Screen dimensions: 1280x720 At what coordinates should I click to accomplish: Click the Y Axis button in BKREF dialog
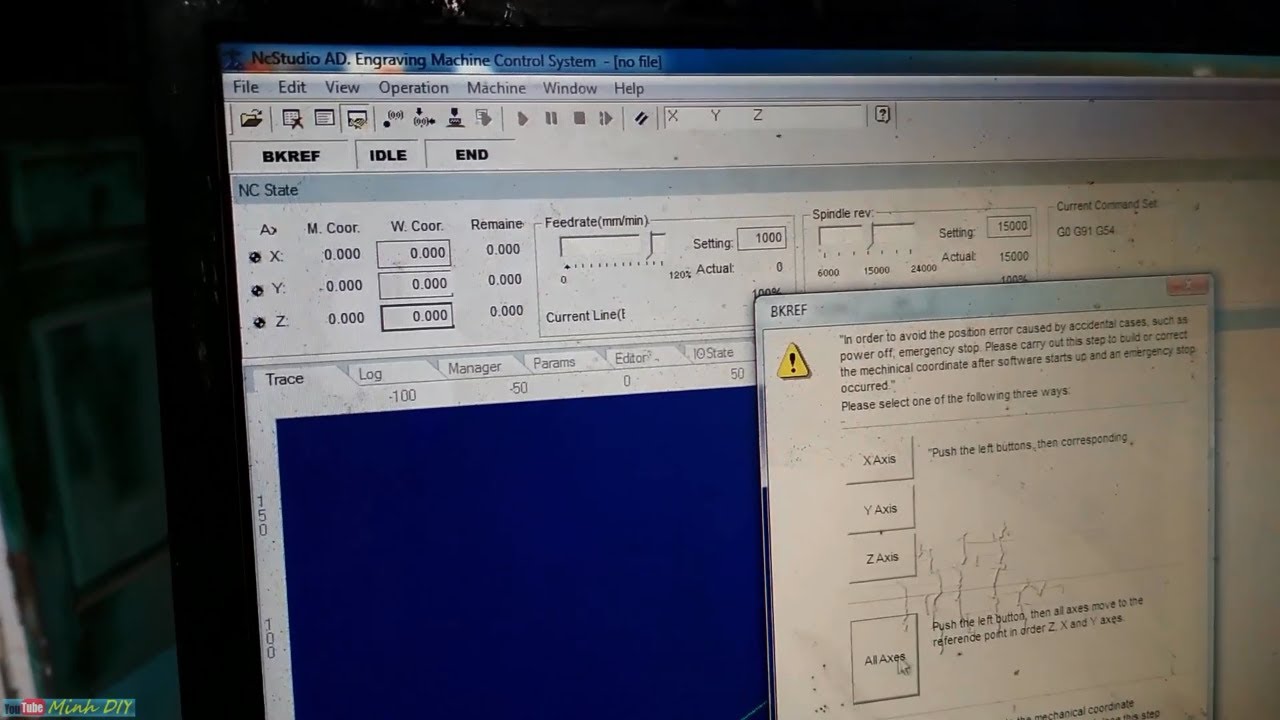(880, 509)
